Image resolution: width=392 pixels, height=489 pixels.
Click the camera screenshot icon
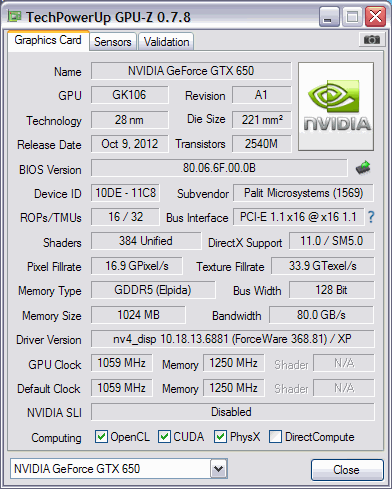[x=371, y=40]
